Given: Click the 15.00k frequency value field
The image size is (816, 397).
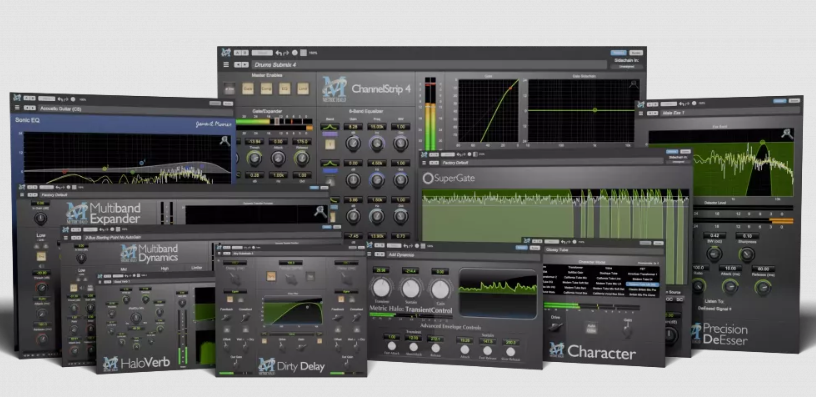Looking at the screenshot, I should click(377, 126).
